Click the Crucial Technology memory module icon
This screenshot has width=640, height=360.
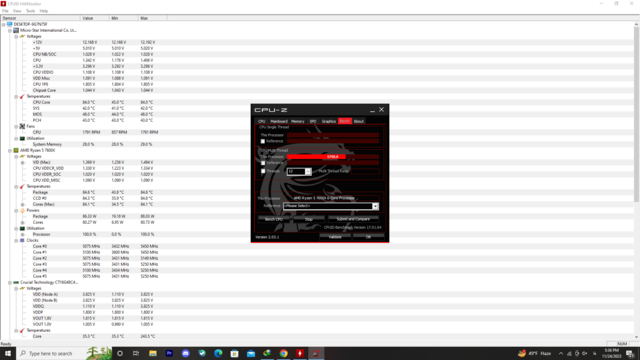(x=16, y=282)
